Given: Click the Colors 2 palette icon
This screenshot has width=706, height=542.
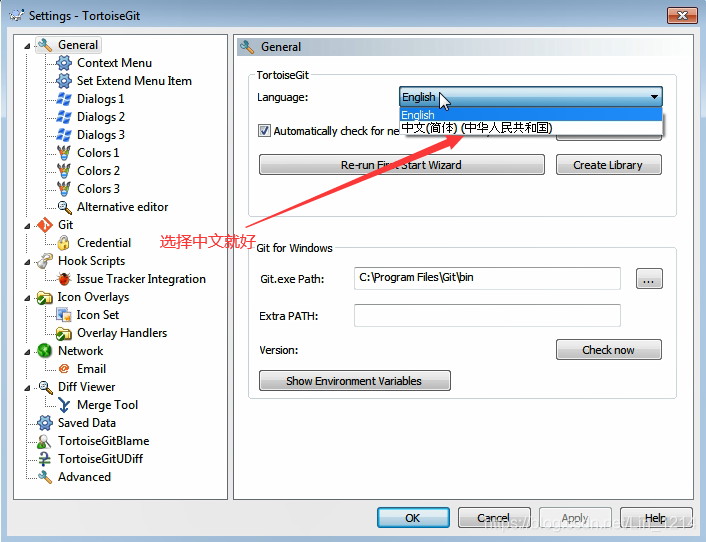Looking at the screenshot, I should pyautogui.click(x=64, y=171).
